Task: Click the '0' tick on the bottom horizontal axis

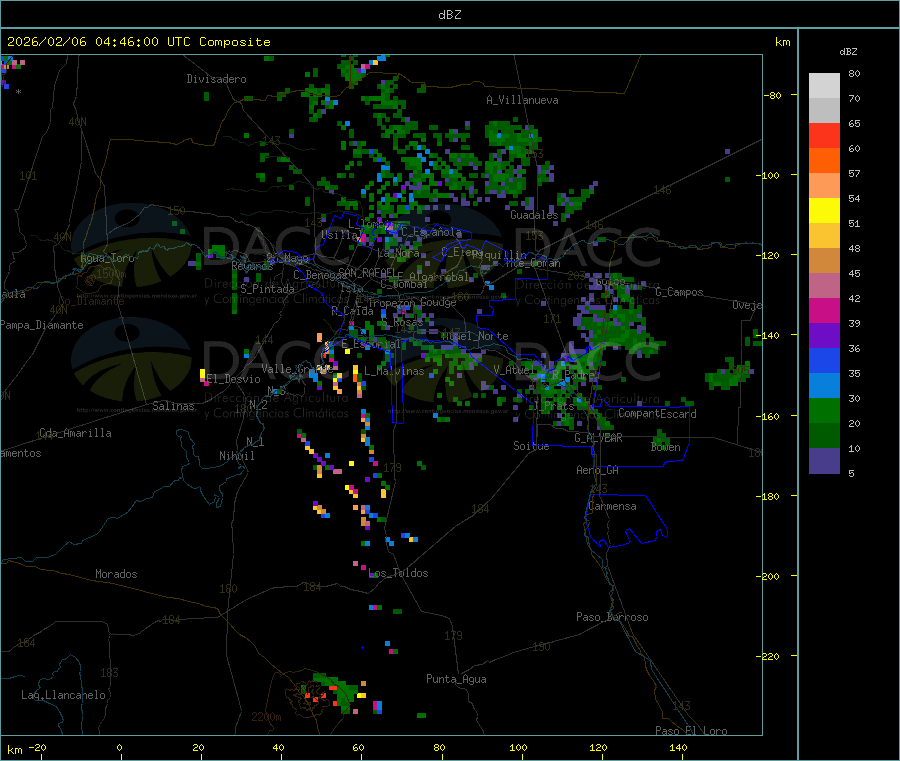Action: [119, 747]
